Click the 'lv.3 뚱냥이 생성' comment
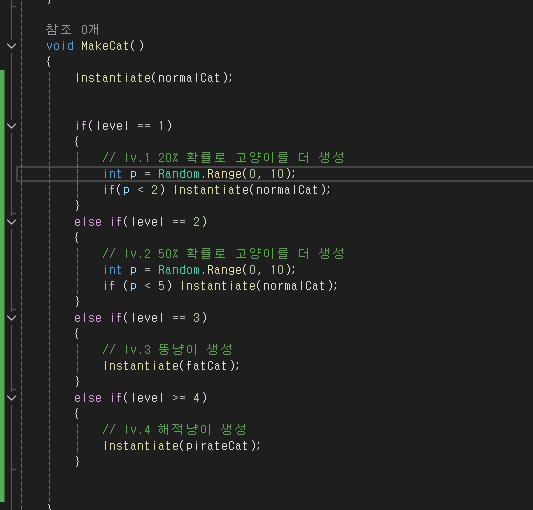The width and height of the screenshot is (533, 510). (x=168, y=350)
